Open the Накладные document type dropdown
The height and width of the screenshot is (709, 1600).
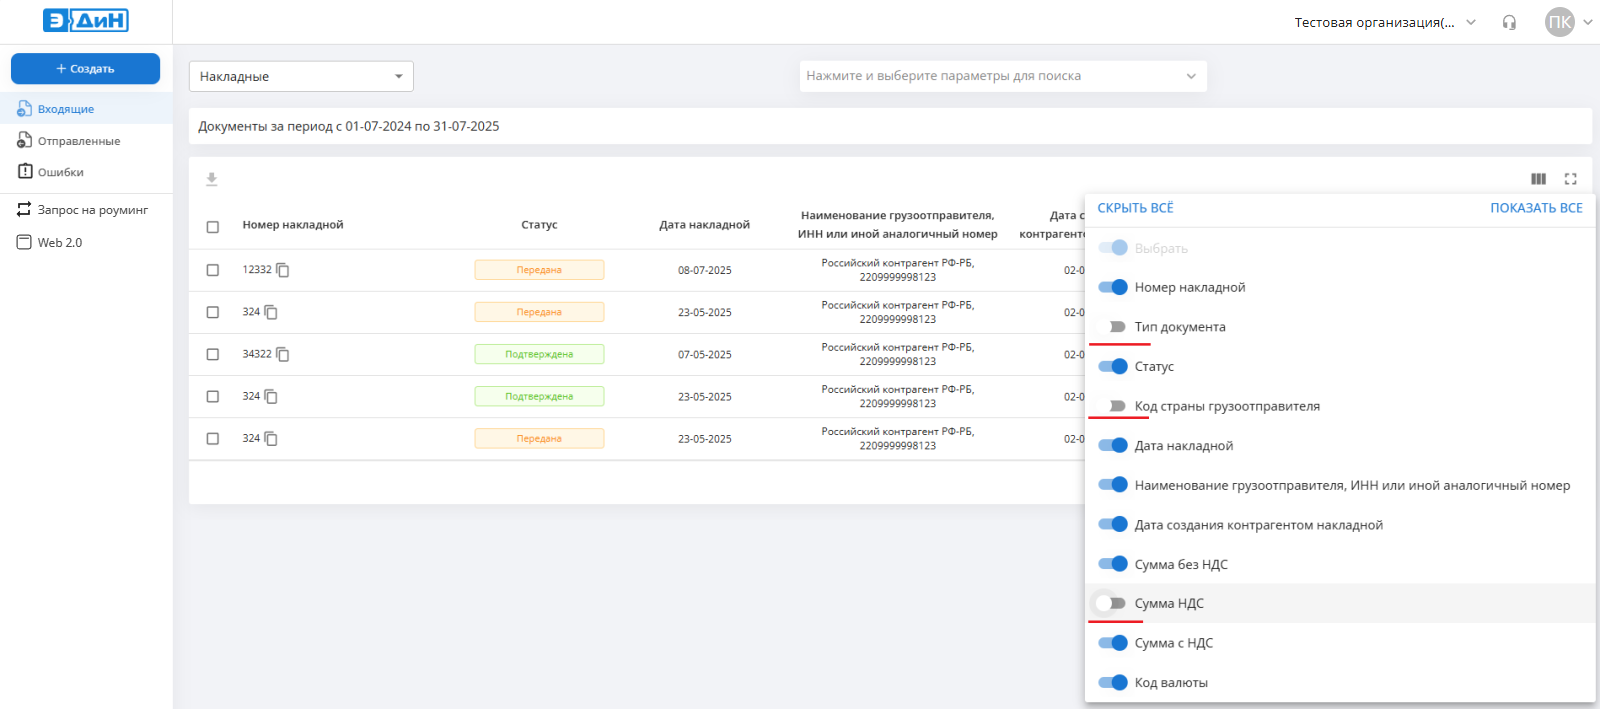(301, 76)
